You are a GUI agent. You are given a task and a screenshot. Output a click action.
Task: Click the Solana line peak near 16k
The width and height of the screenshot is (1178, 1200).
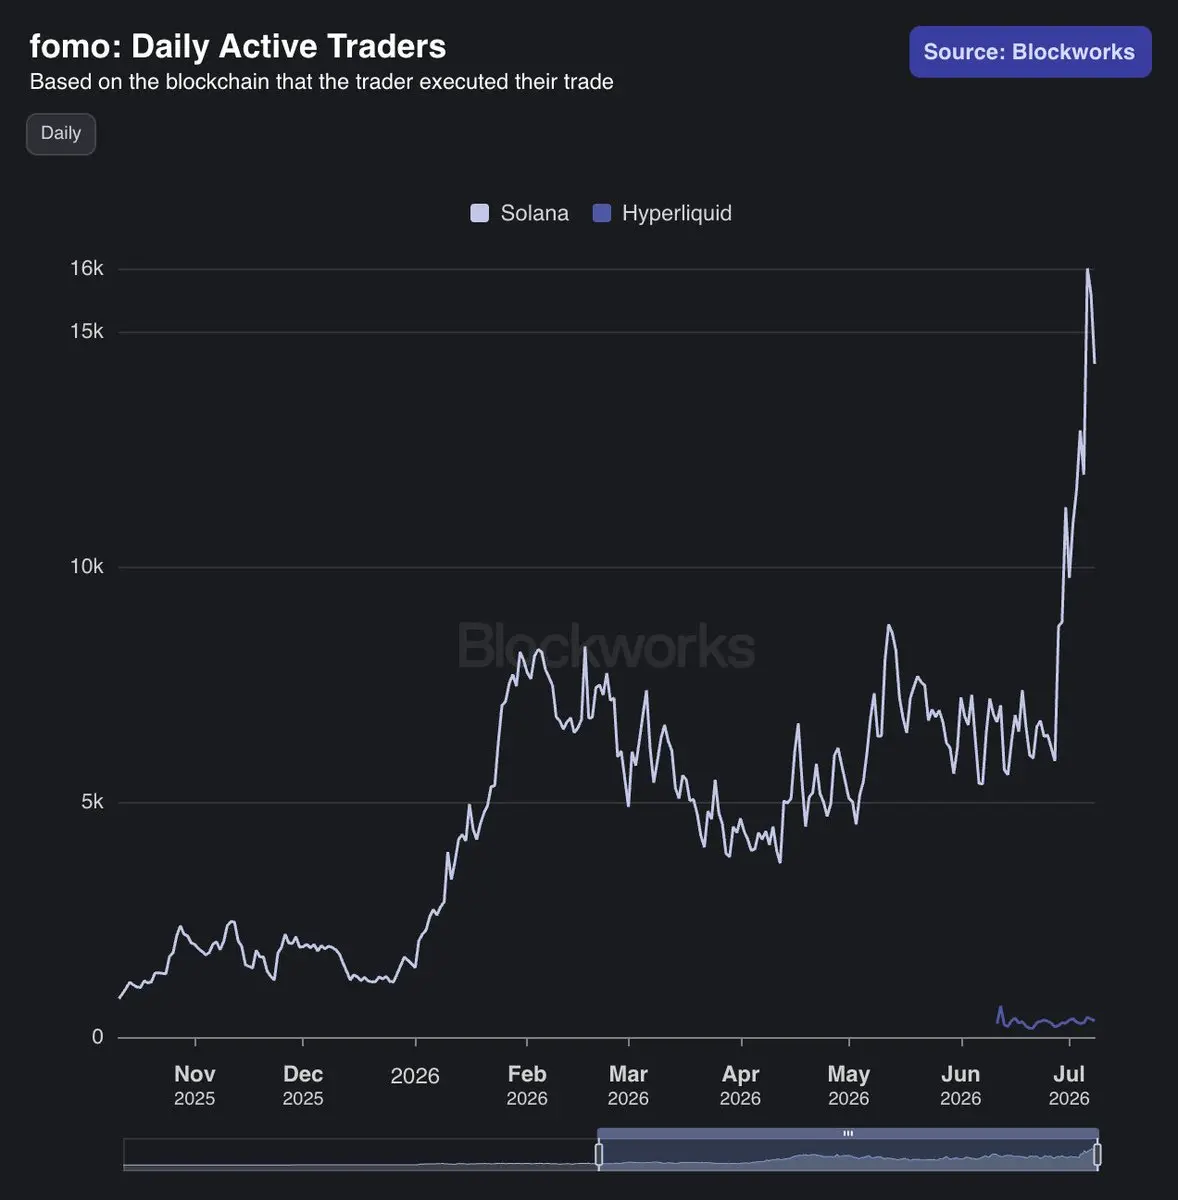[1088, 270]
